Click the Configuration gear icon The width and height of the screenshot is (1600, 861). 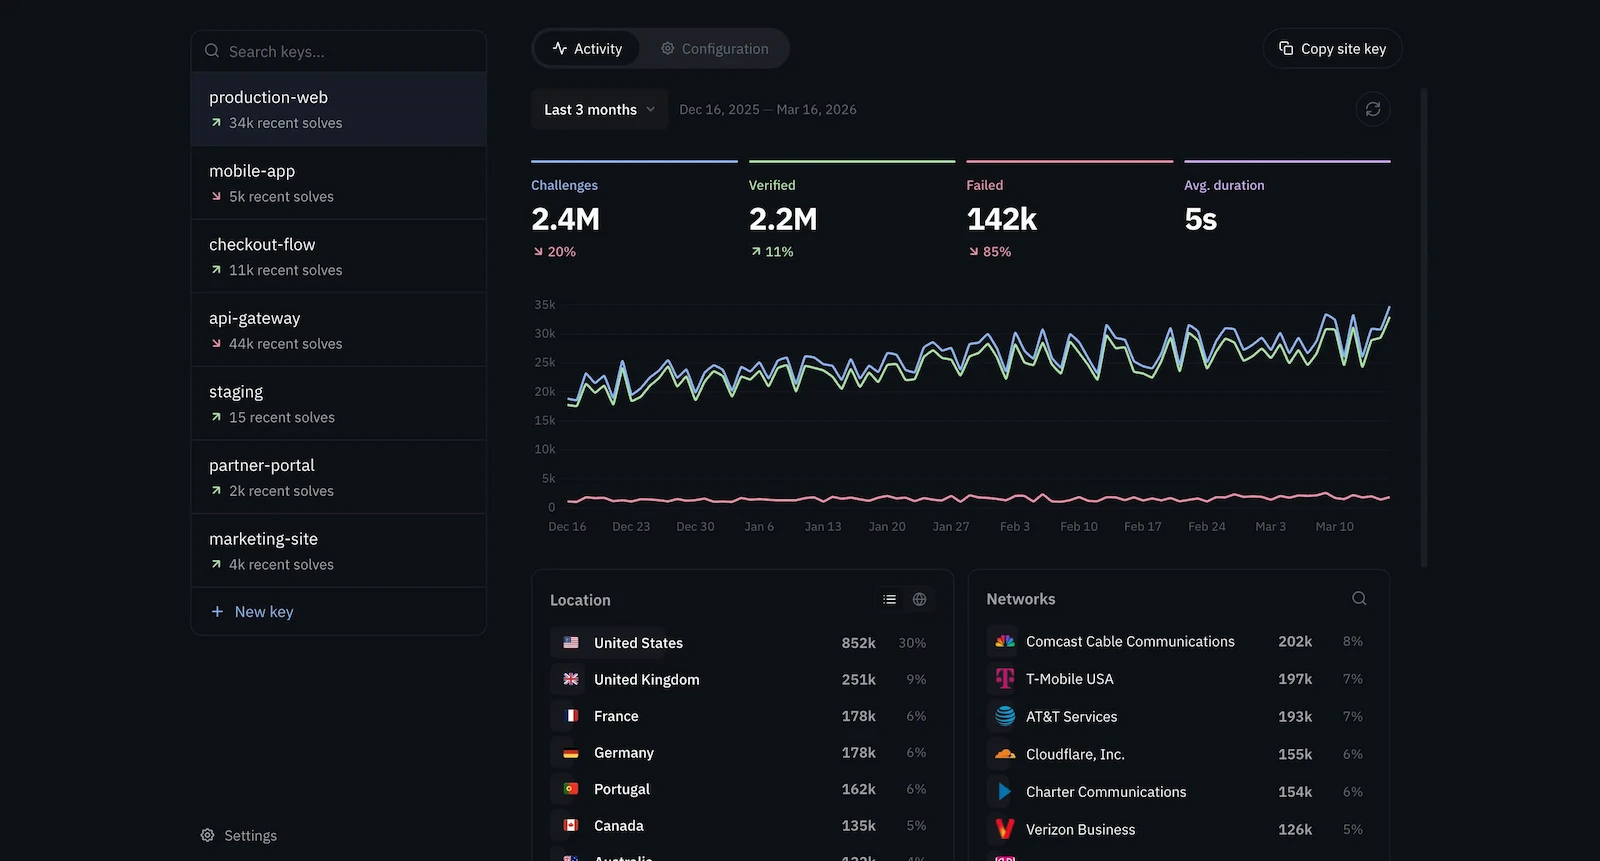[x=667, y=48]
